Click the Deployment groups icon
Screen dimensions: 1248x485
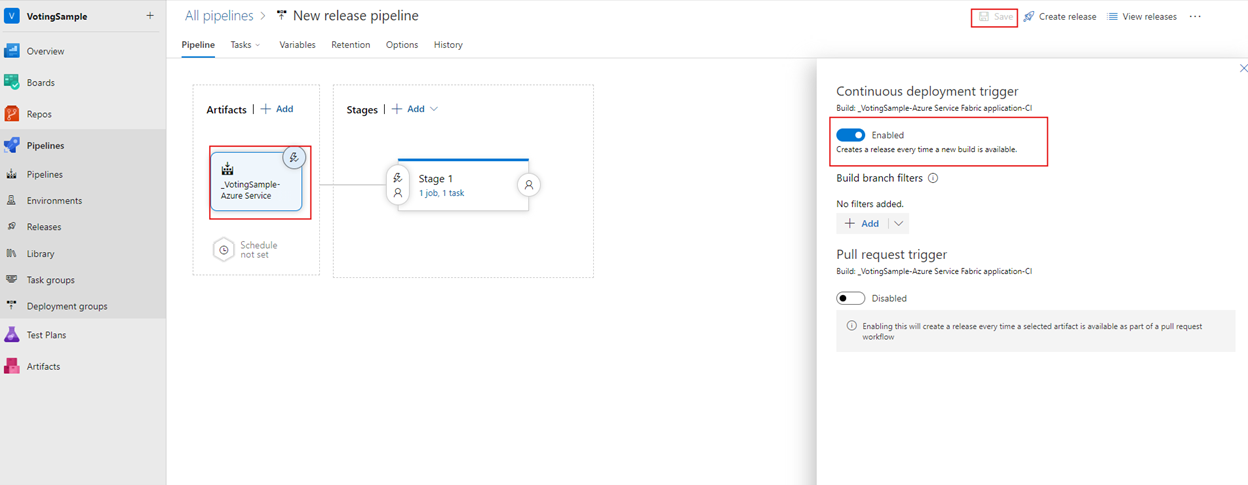coord(12,306)
